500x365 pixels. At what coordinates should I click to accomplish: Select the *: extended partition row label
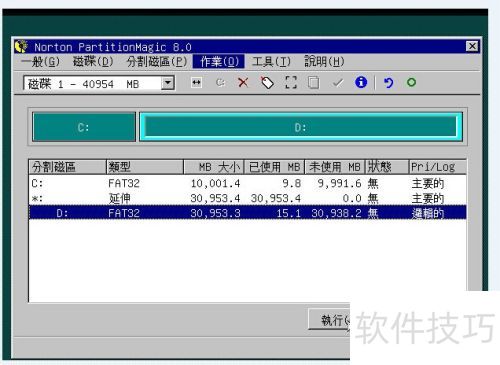click(x=37, y=199)
